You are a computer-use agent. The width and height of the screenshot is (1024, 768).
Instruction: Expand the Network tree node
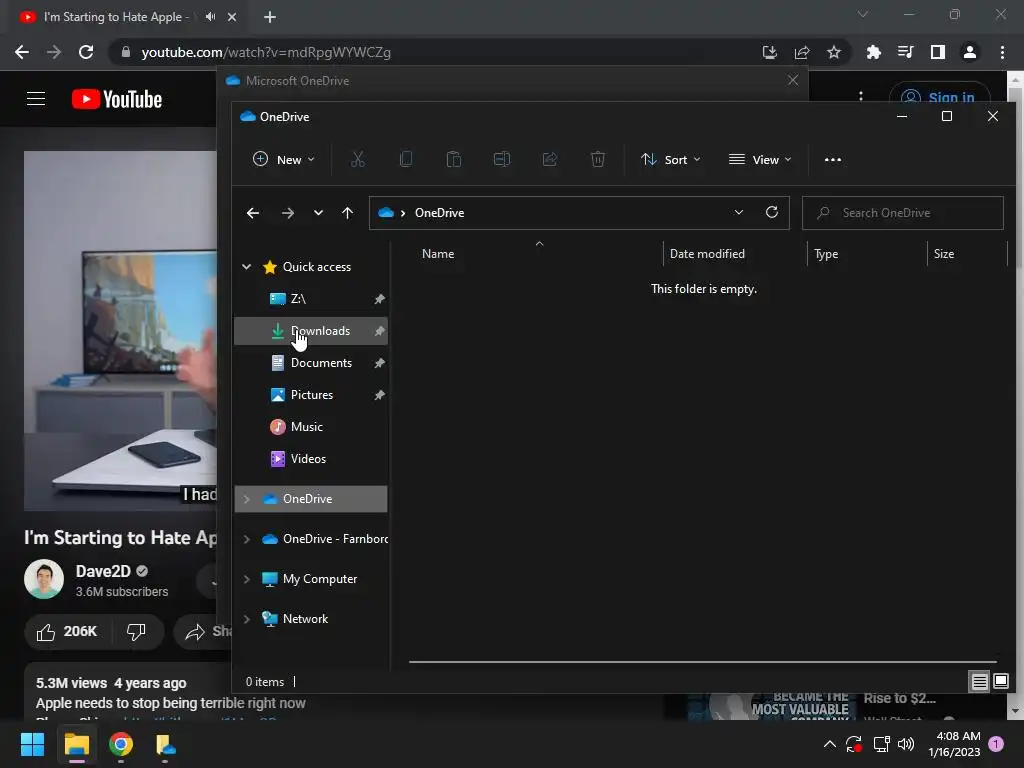(x=247, y=618)
